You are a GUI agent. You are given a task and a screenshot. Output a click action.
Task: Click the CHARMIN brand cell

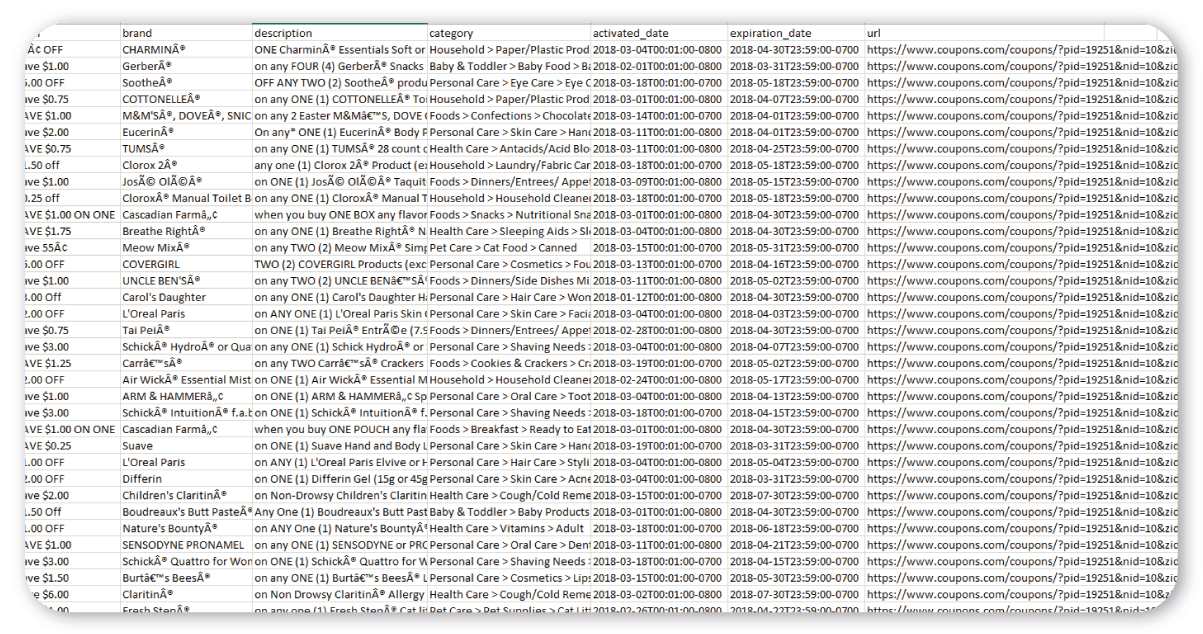point(186,49)
